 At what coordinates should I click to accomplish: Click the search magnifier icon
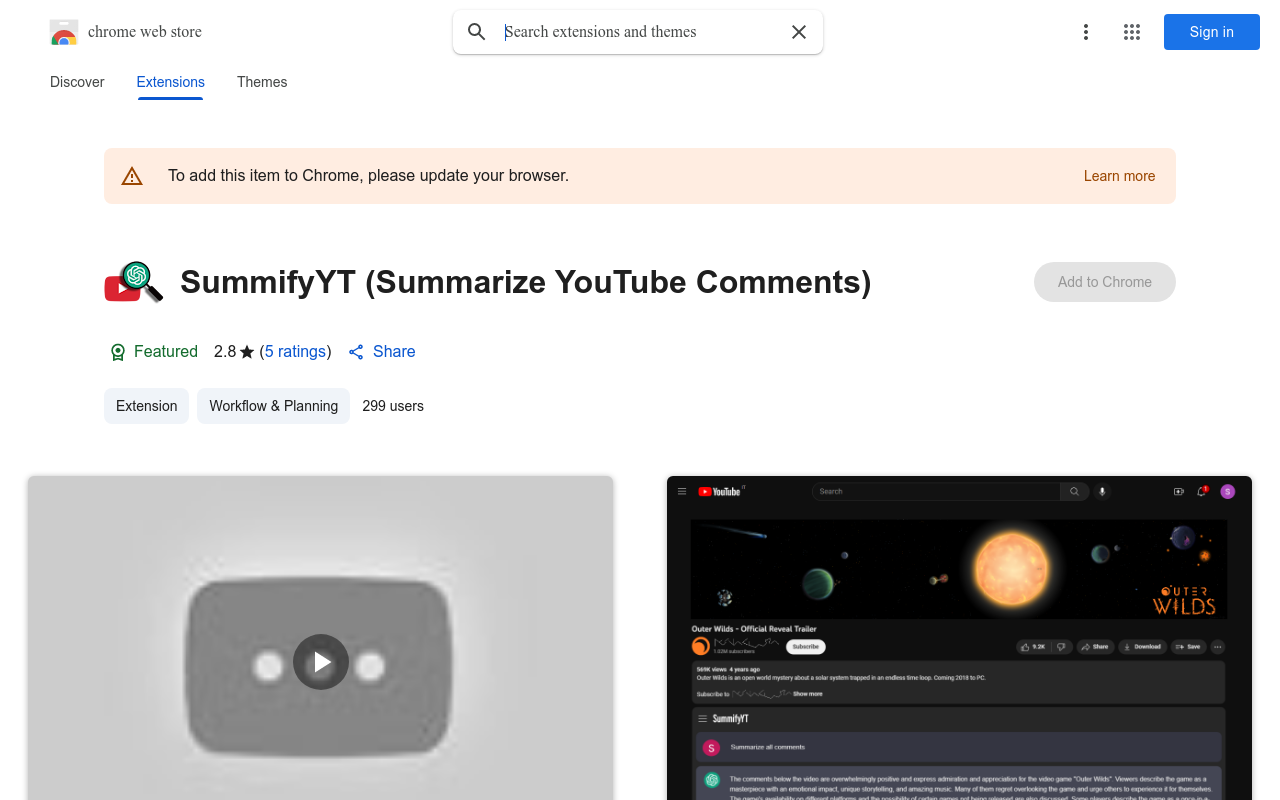[477, 32]
